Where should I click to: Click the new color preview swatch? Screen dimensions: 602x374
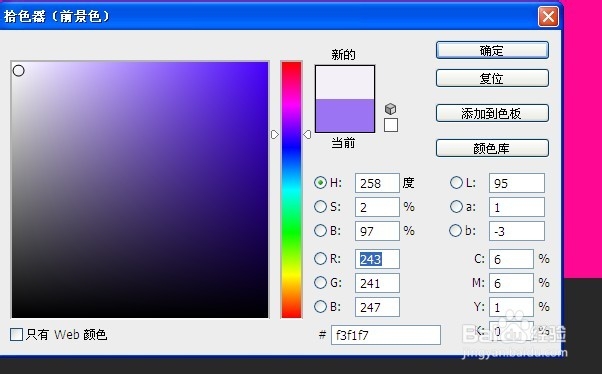(x=345, y=83)
